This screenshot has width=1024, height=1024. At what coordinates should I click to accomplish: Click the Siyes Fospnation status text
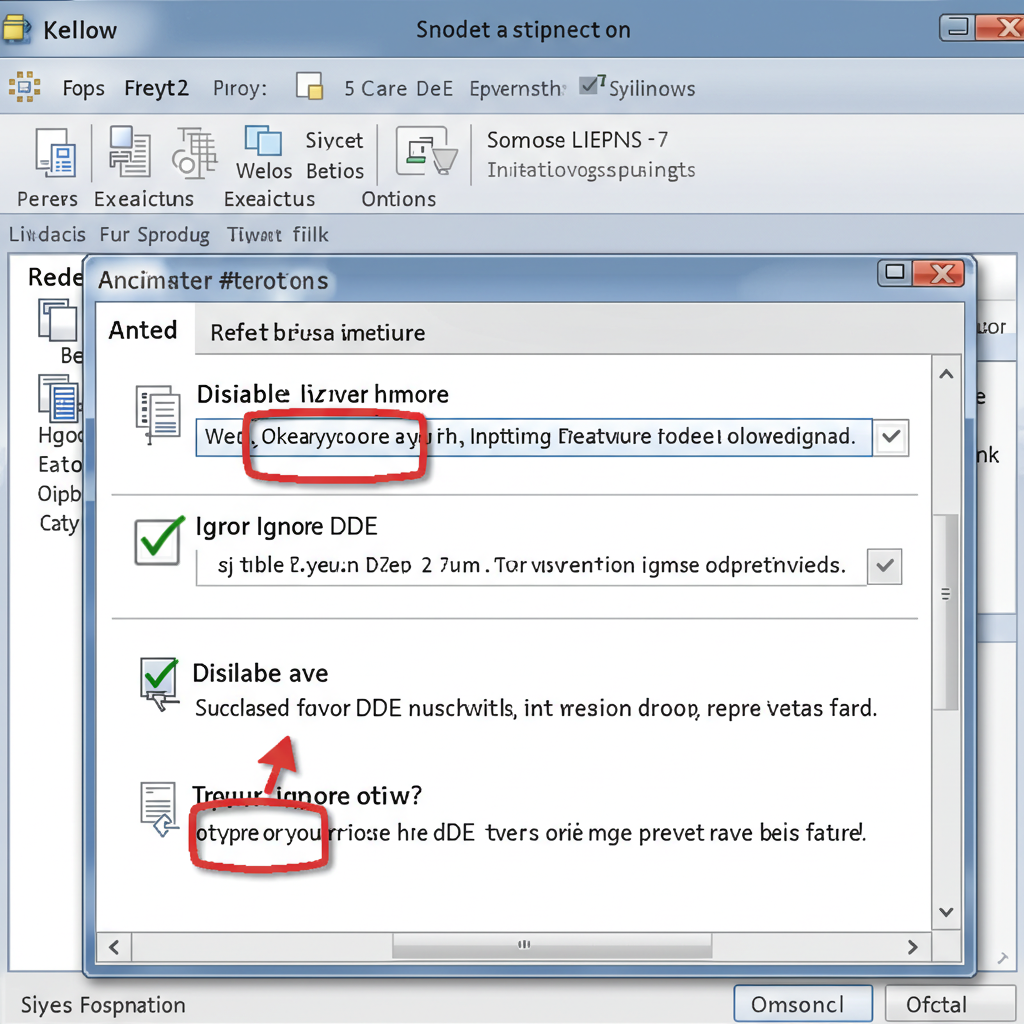pos(103,1005)
